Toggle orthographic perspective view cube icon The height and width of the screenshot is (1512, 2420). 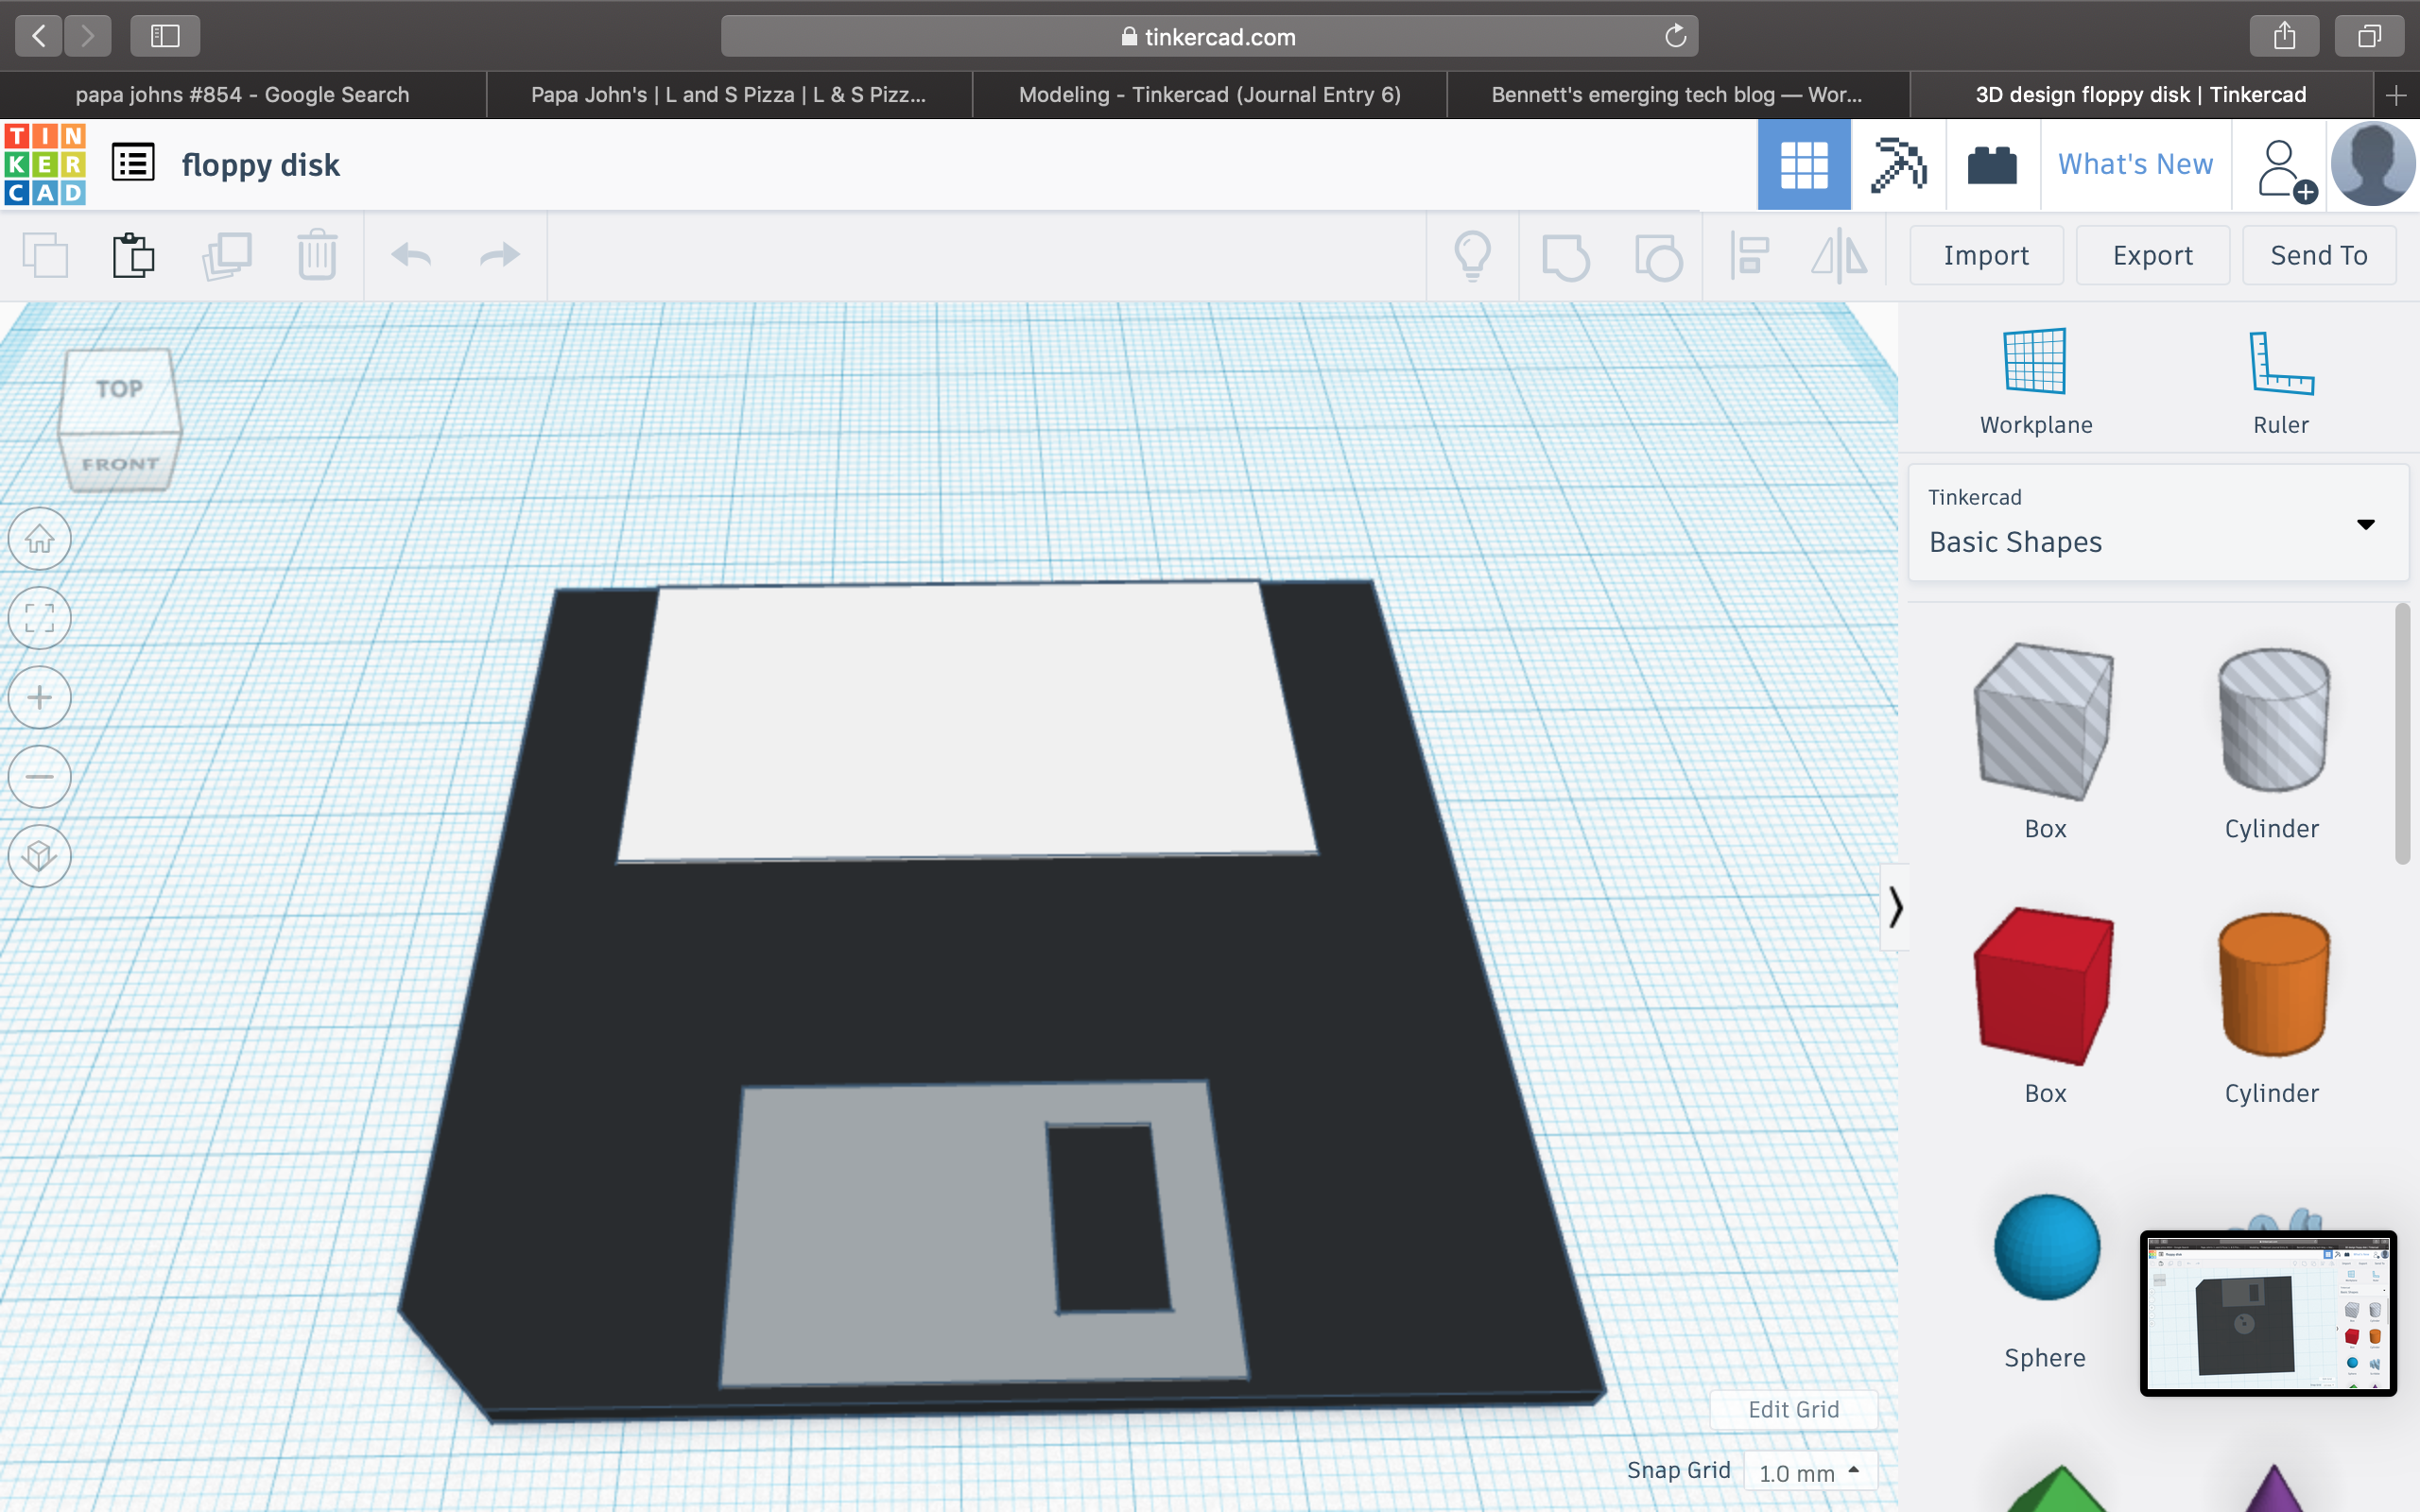pyautogui.click(x=40, y=856)
